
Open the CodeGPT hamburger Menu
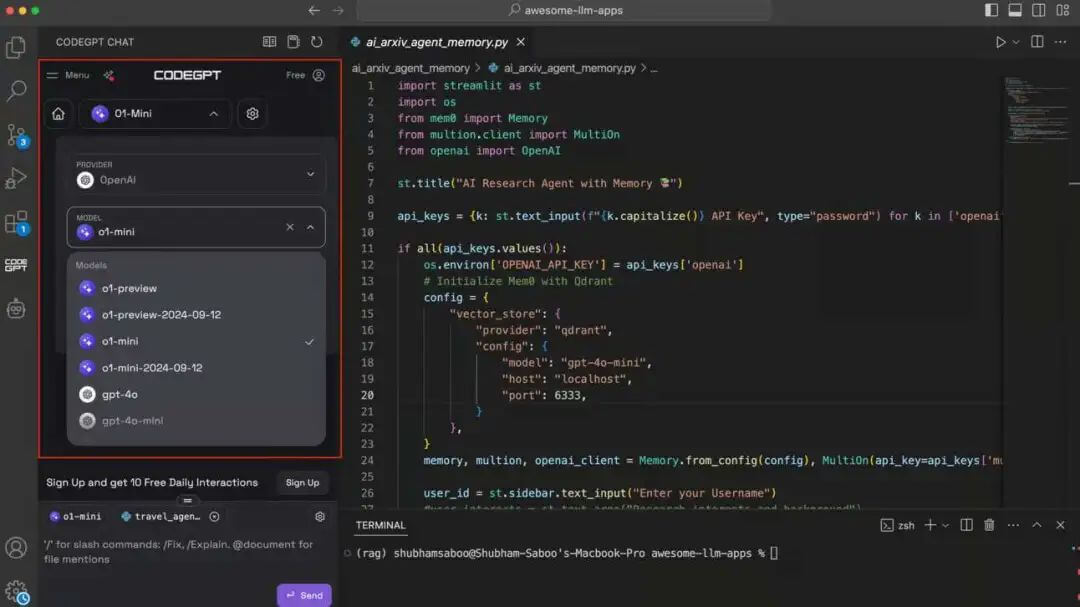68,75
